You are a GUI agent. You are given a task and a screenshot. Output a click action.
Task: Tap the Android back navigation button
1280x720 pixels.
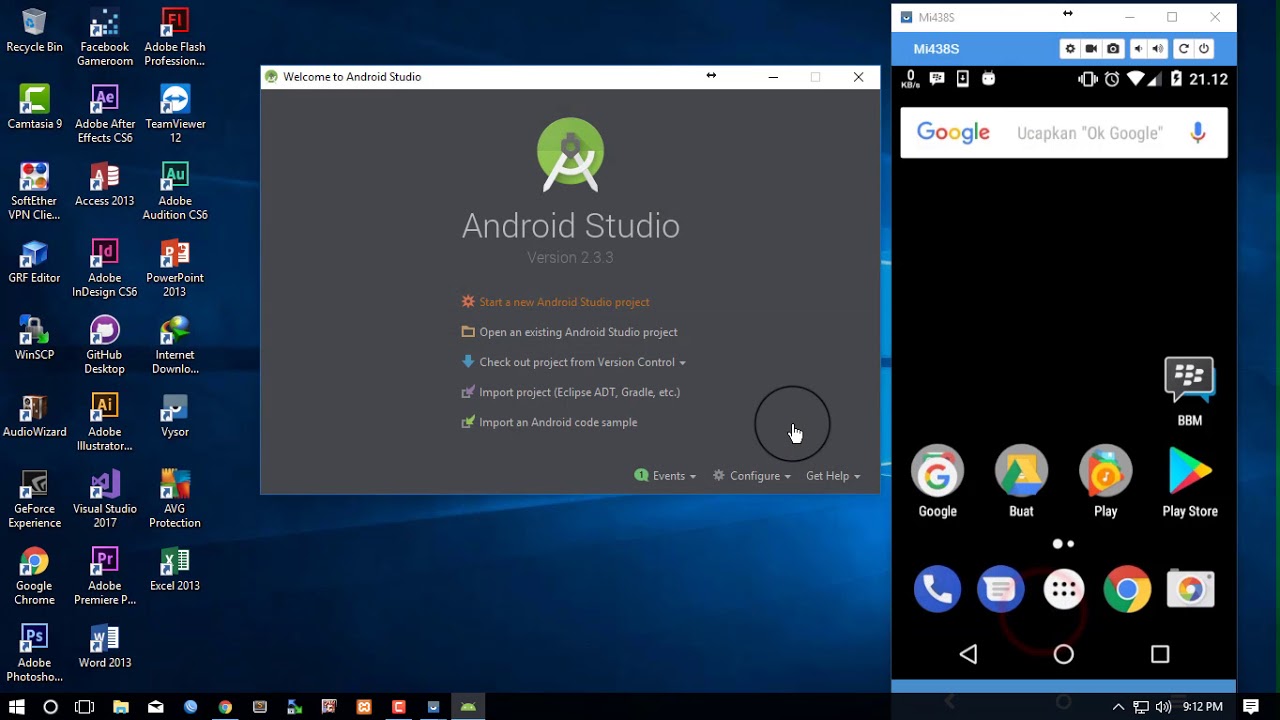968,654
